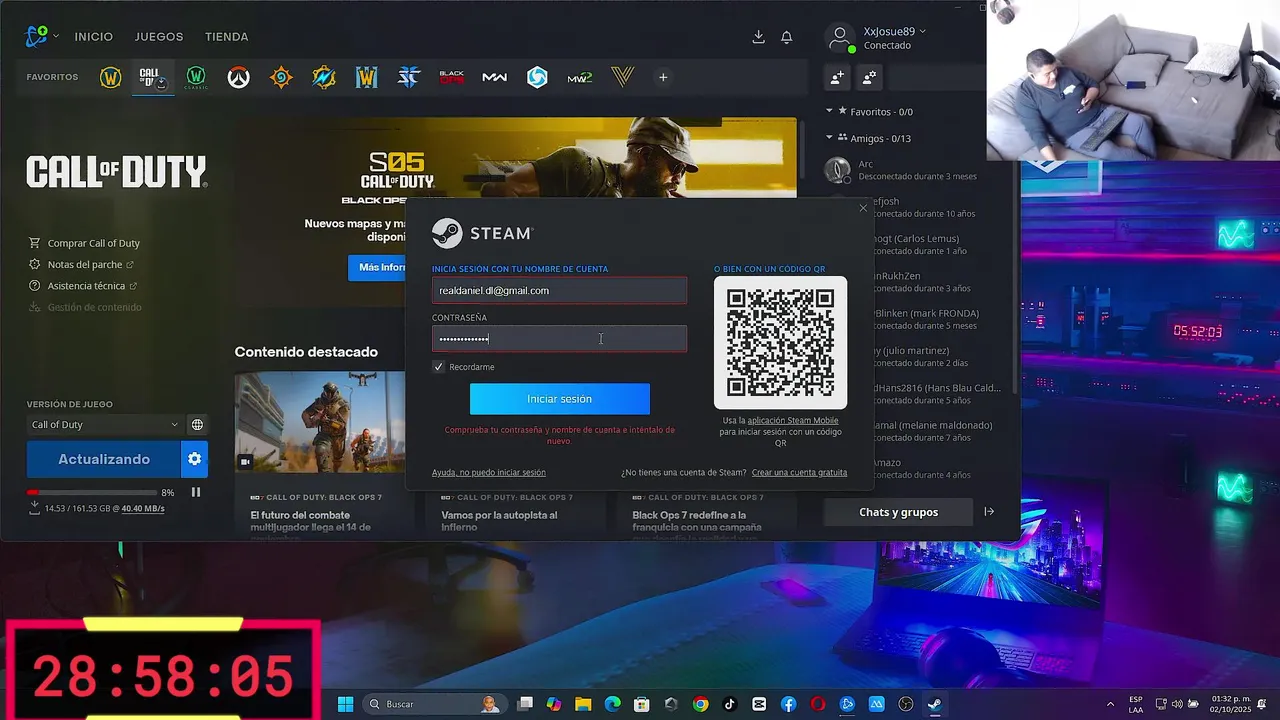Image resolution: width=1280 pixels, height=720 pixels.
Task: Open Battle.net logo menu
Action: click(x=41, y=36)
